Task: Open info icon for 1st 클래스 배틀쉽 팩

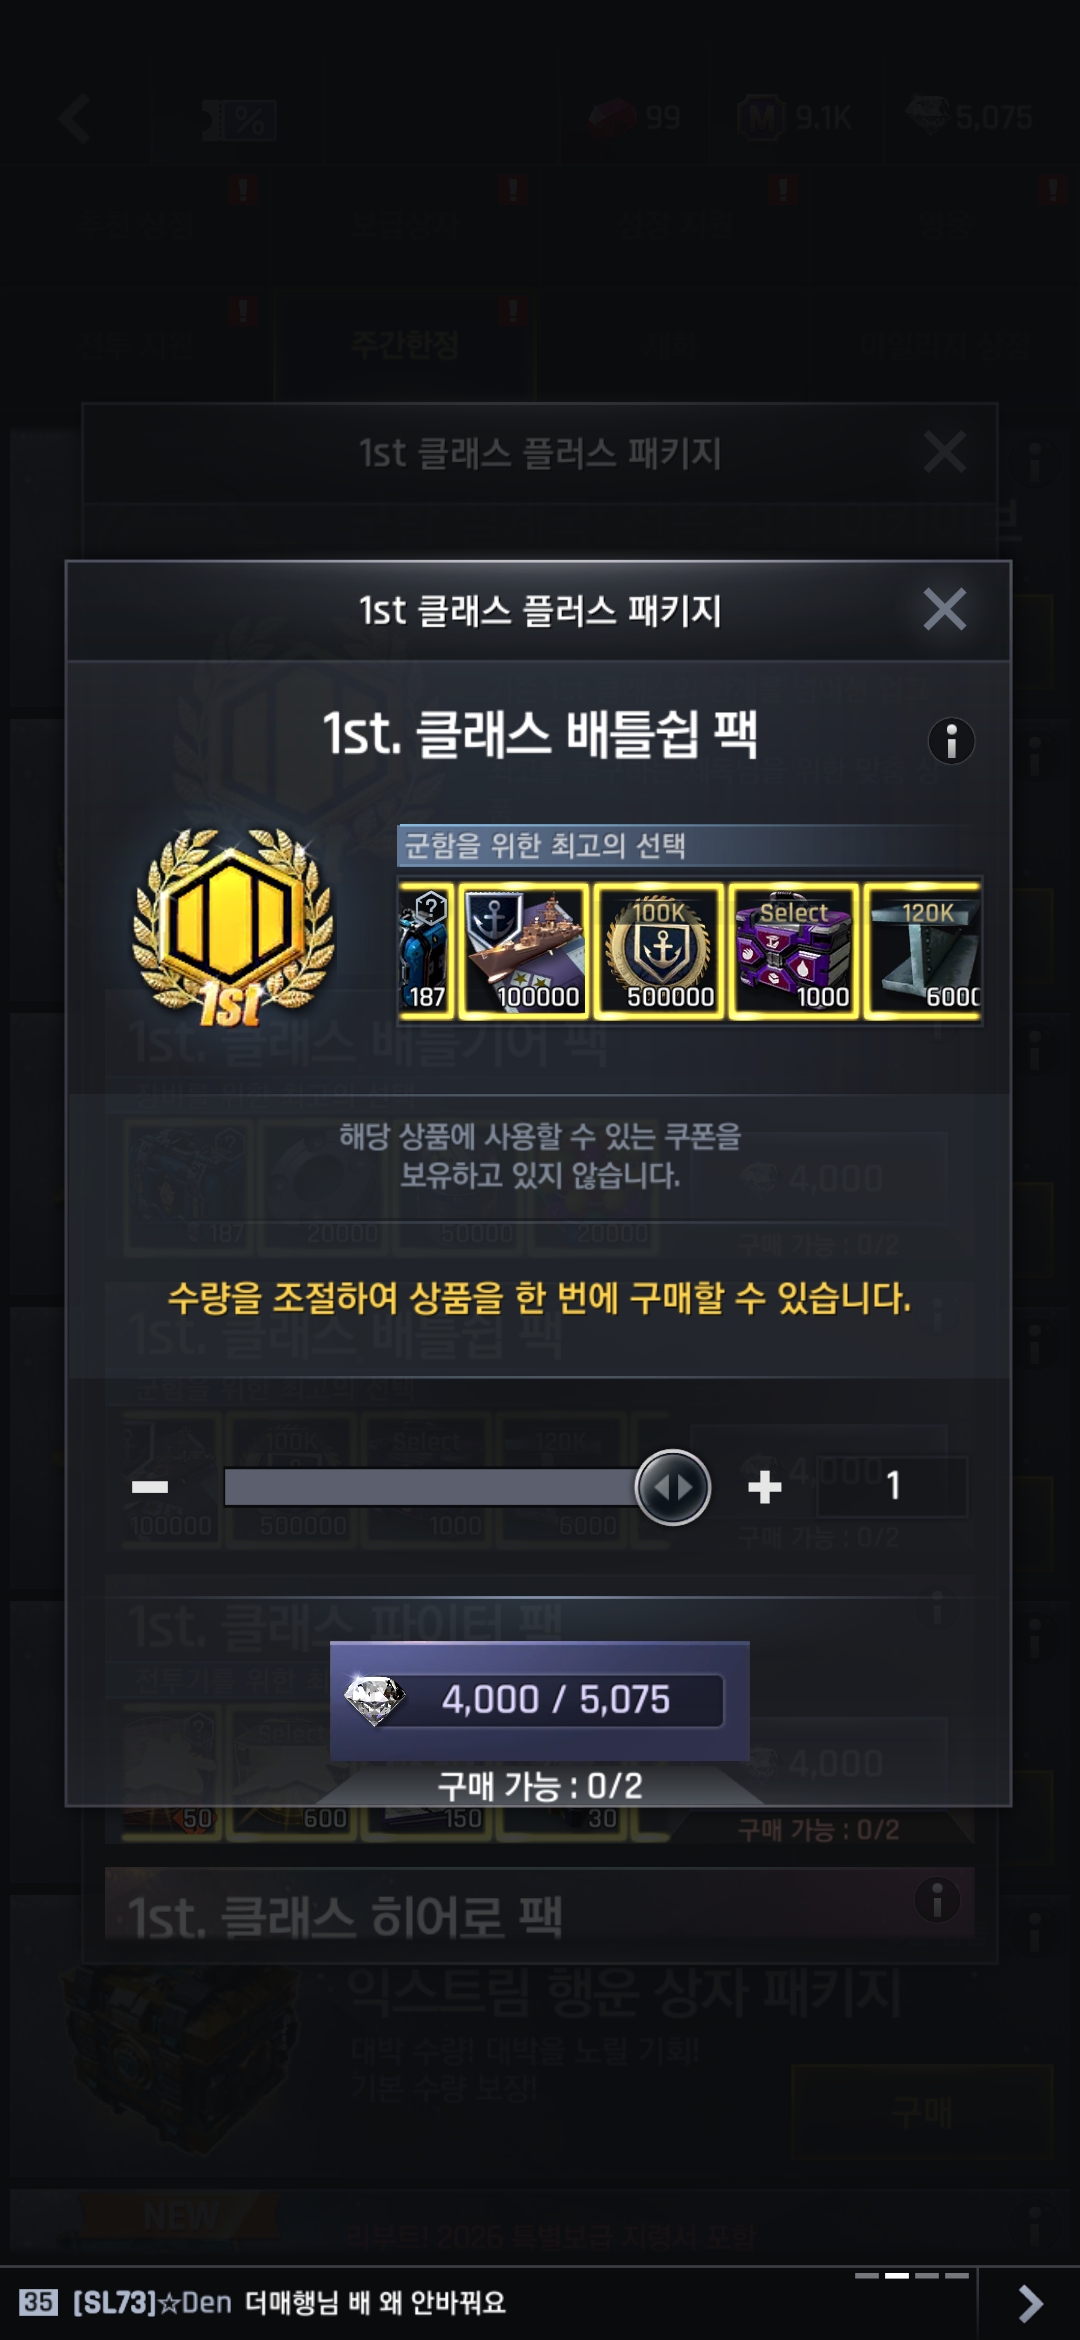Action: click(951, 741)
